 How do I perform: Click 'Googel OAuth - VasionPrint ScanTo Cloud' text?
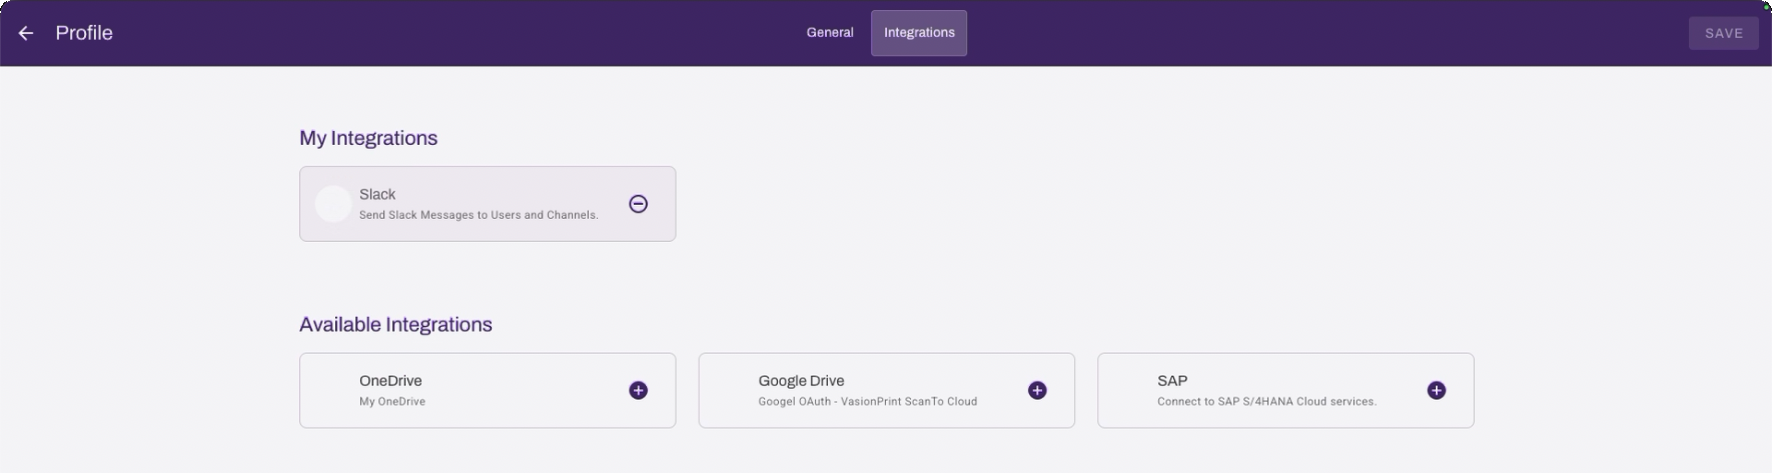867,402
